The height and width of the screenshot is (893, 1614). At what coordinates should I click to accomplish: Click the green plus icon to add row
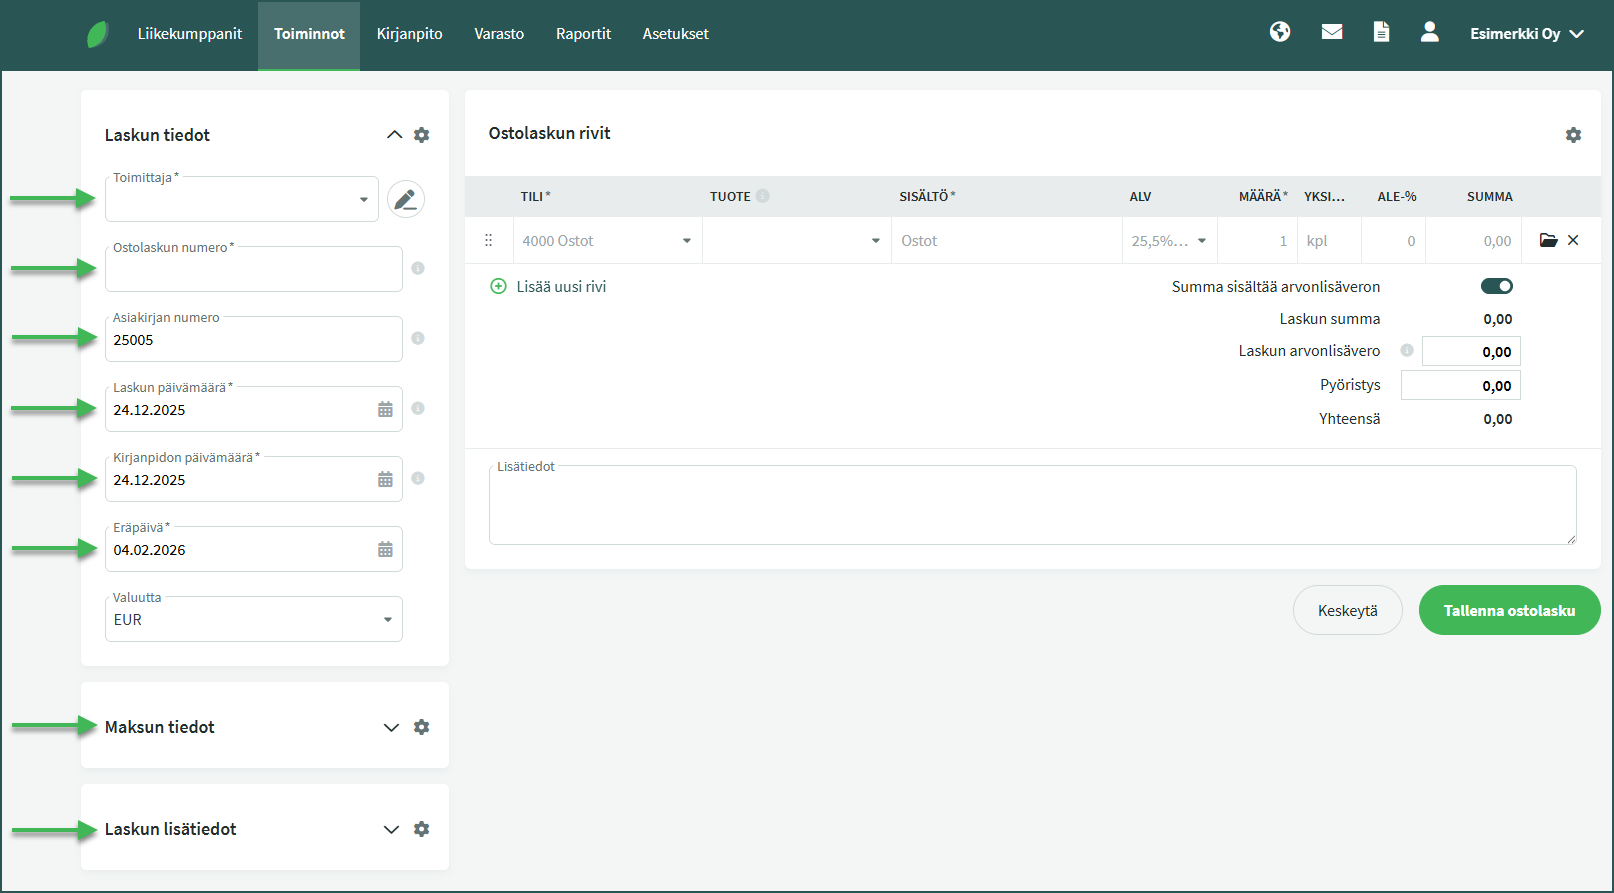pos(498,286)
